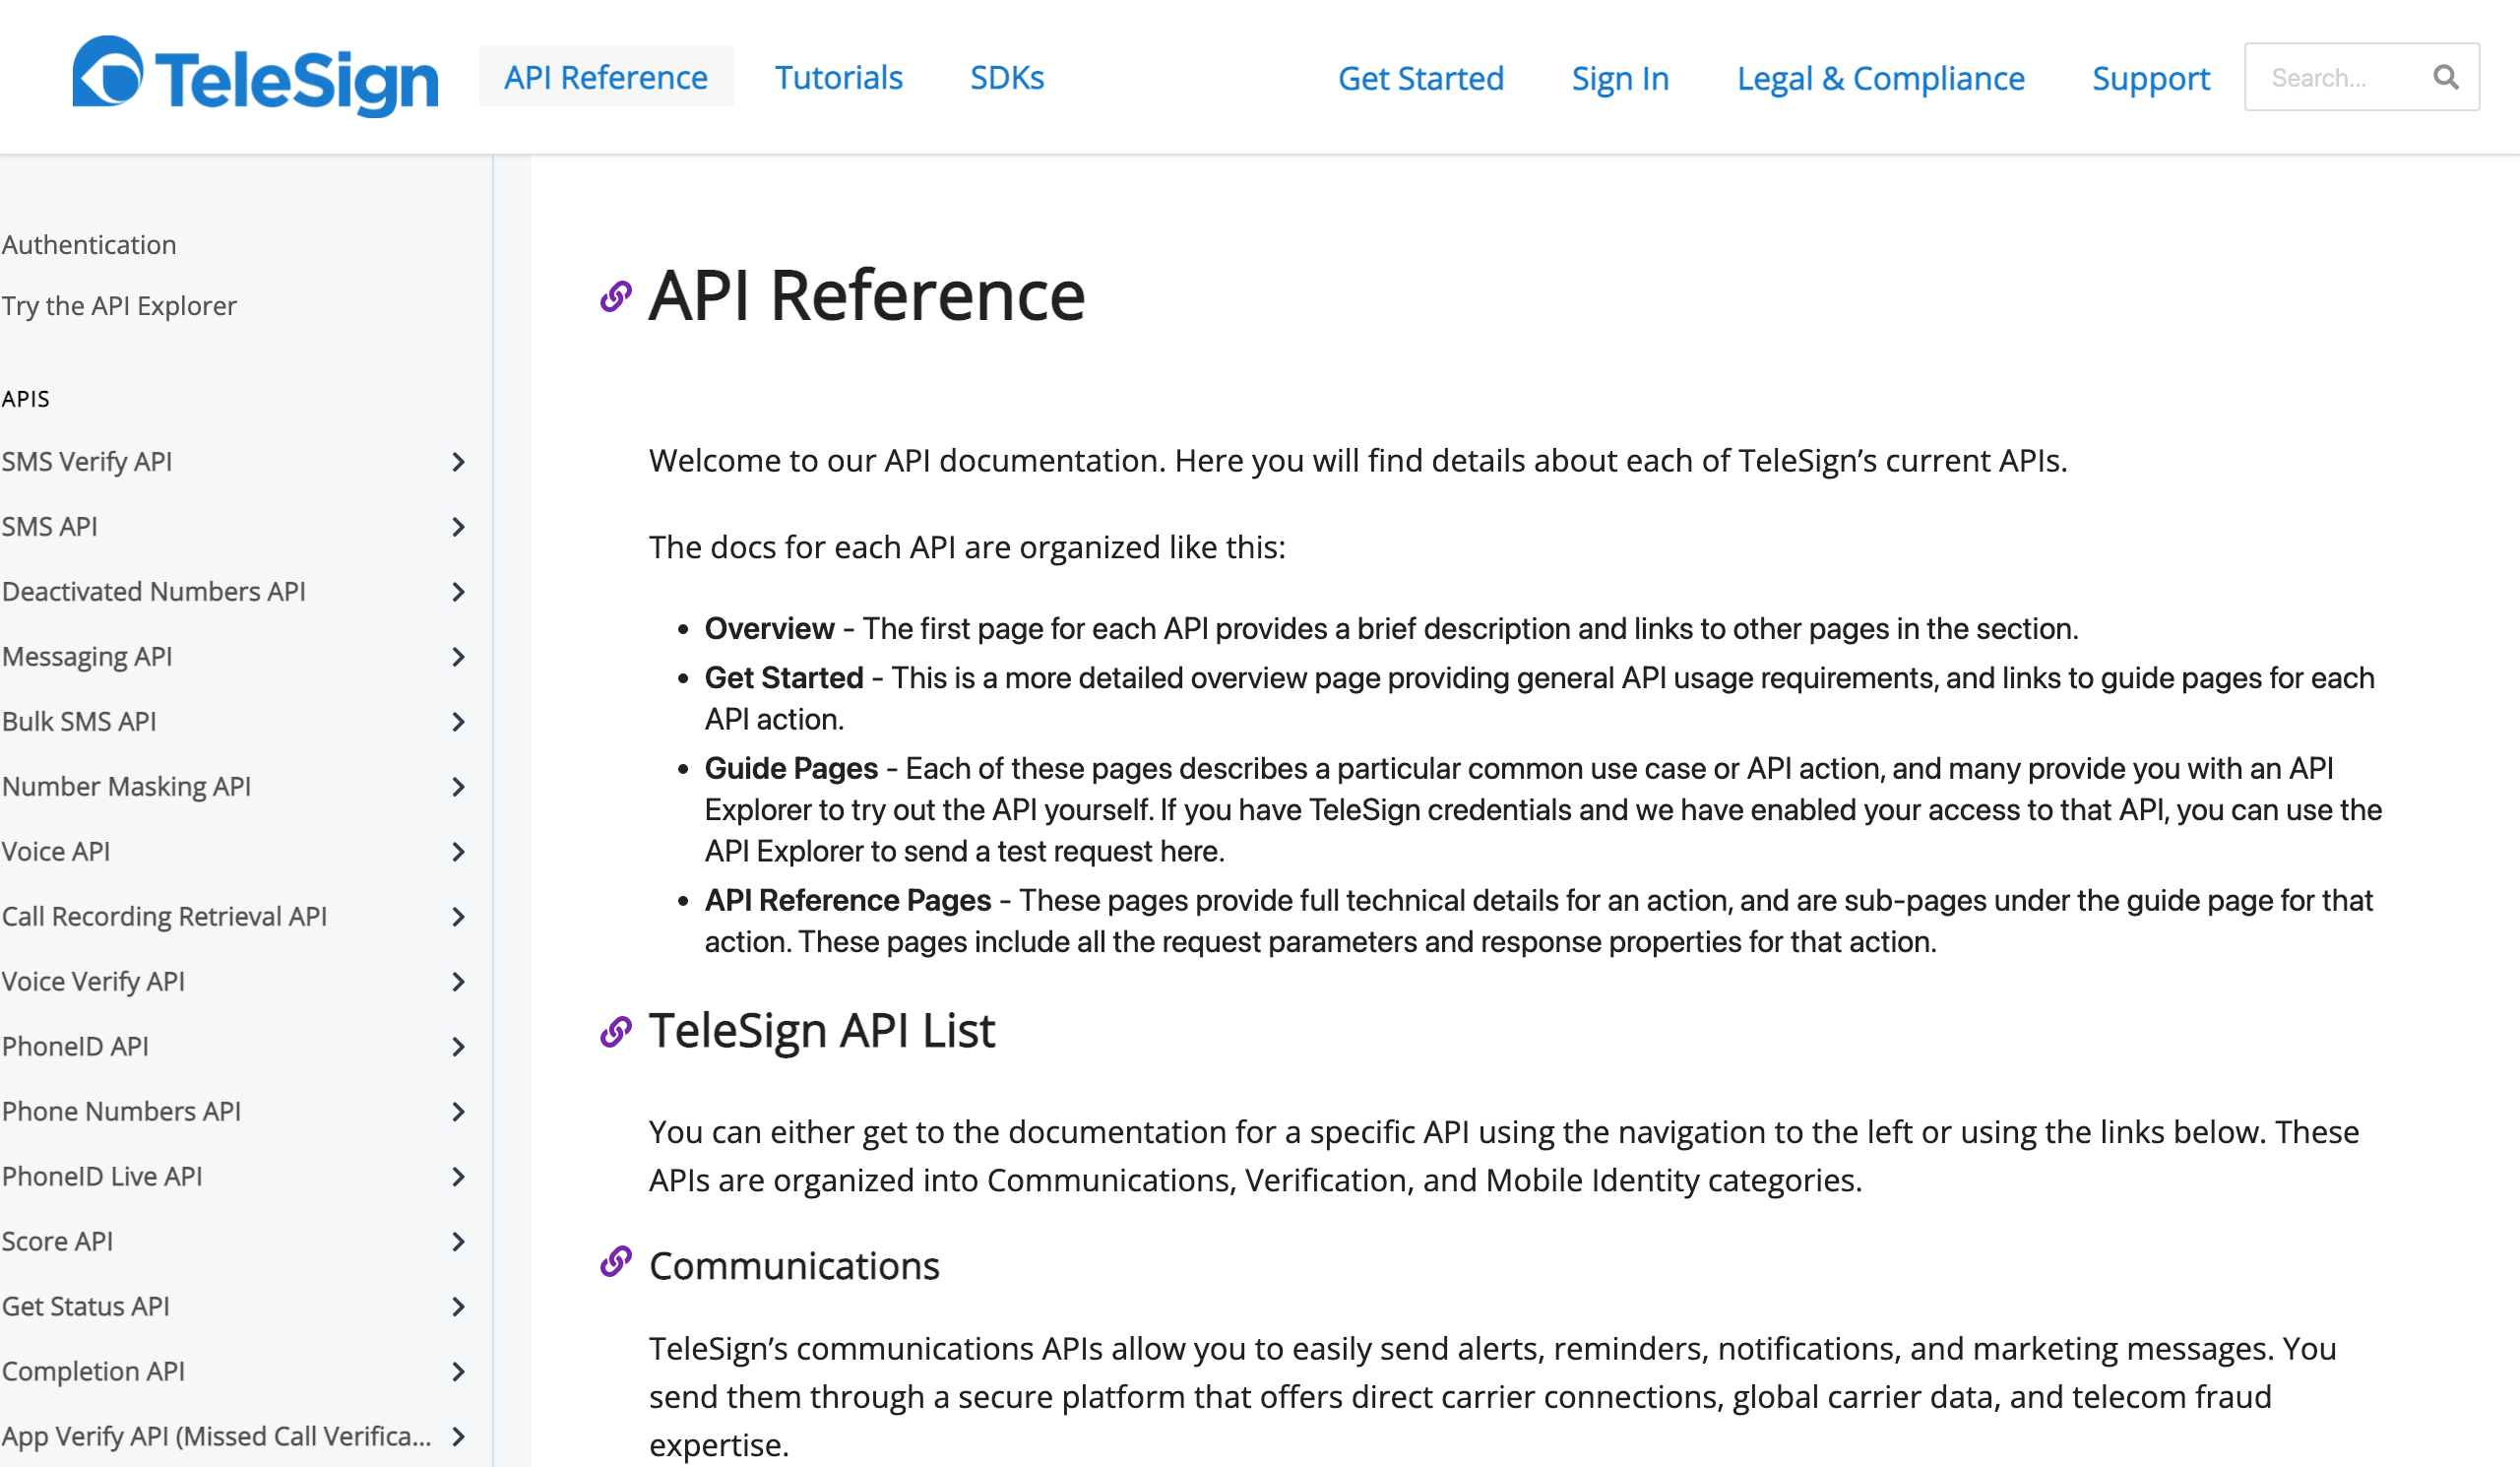Select PhoneID Live API sidebar item
This screenshot has height=1467, width=2520.
coord(102,1177)
